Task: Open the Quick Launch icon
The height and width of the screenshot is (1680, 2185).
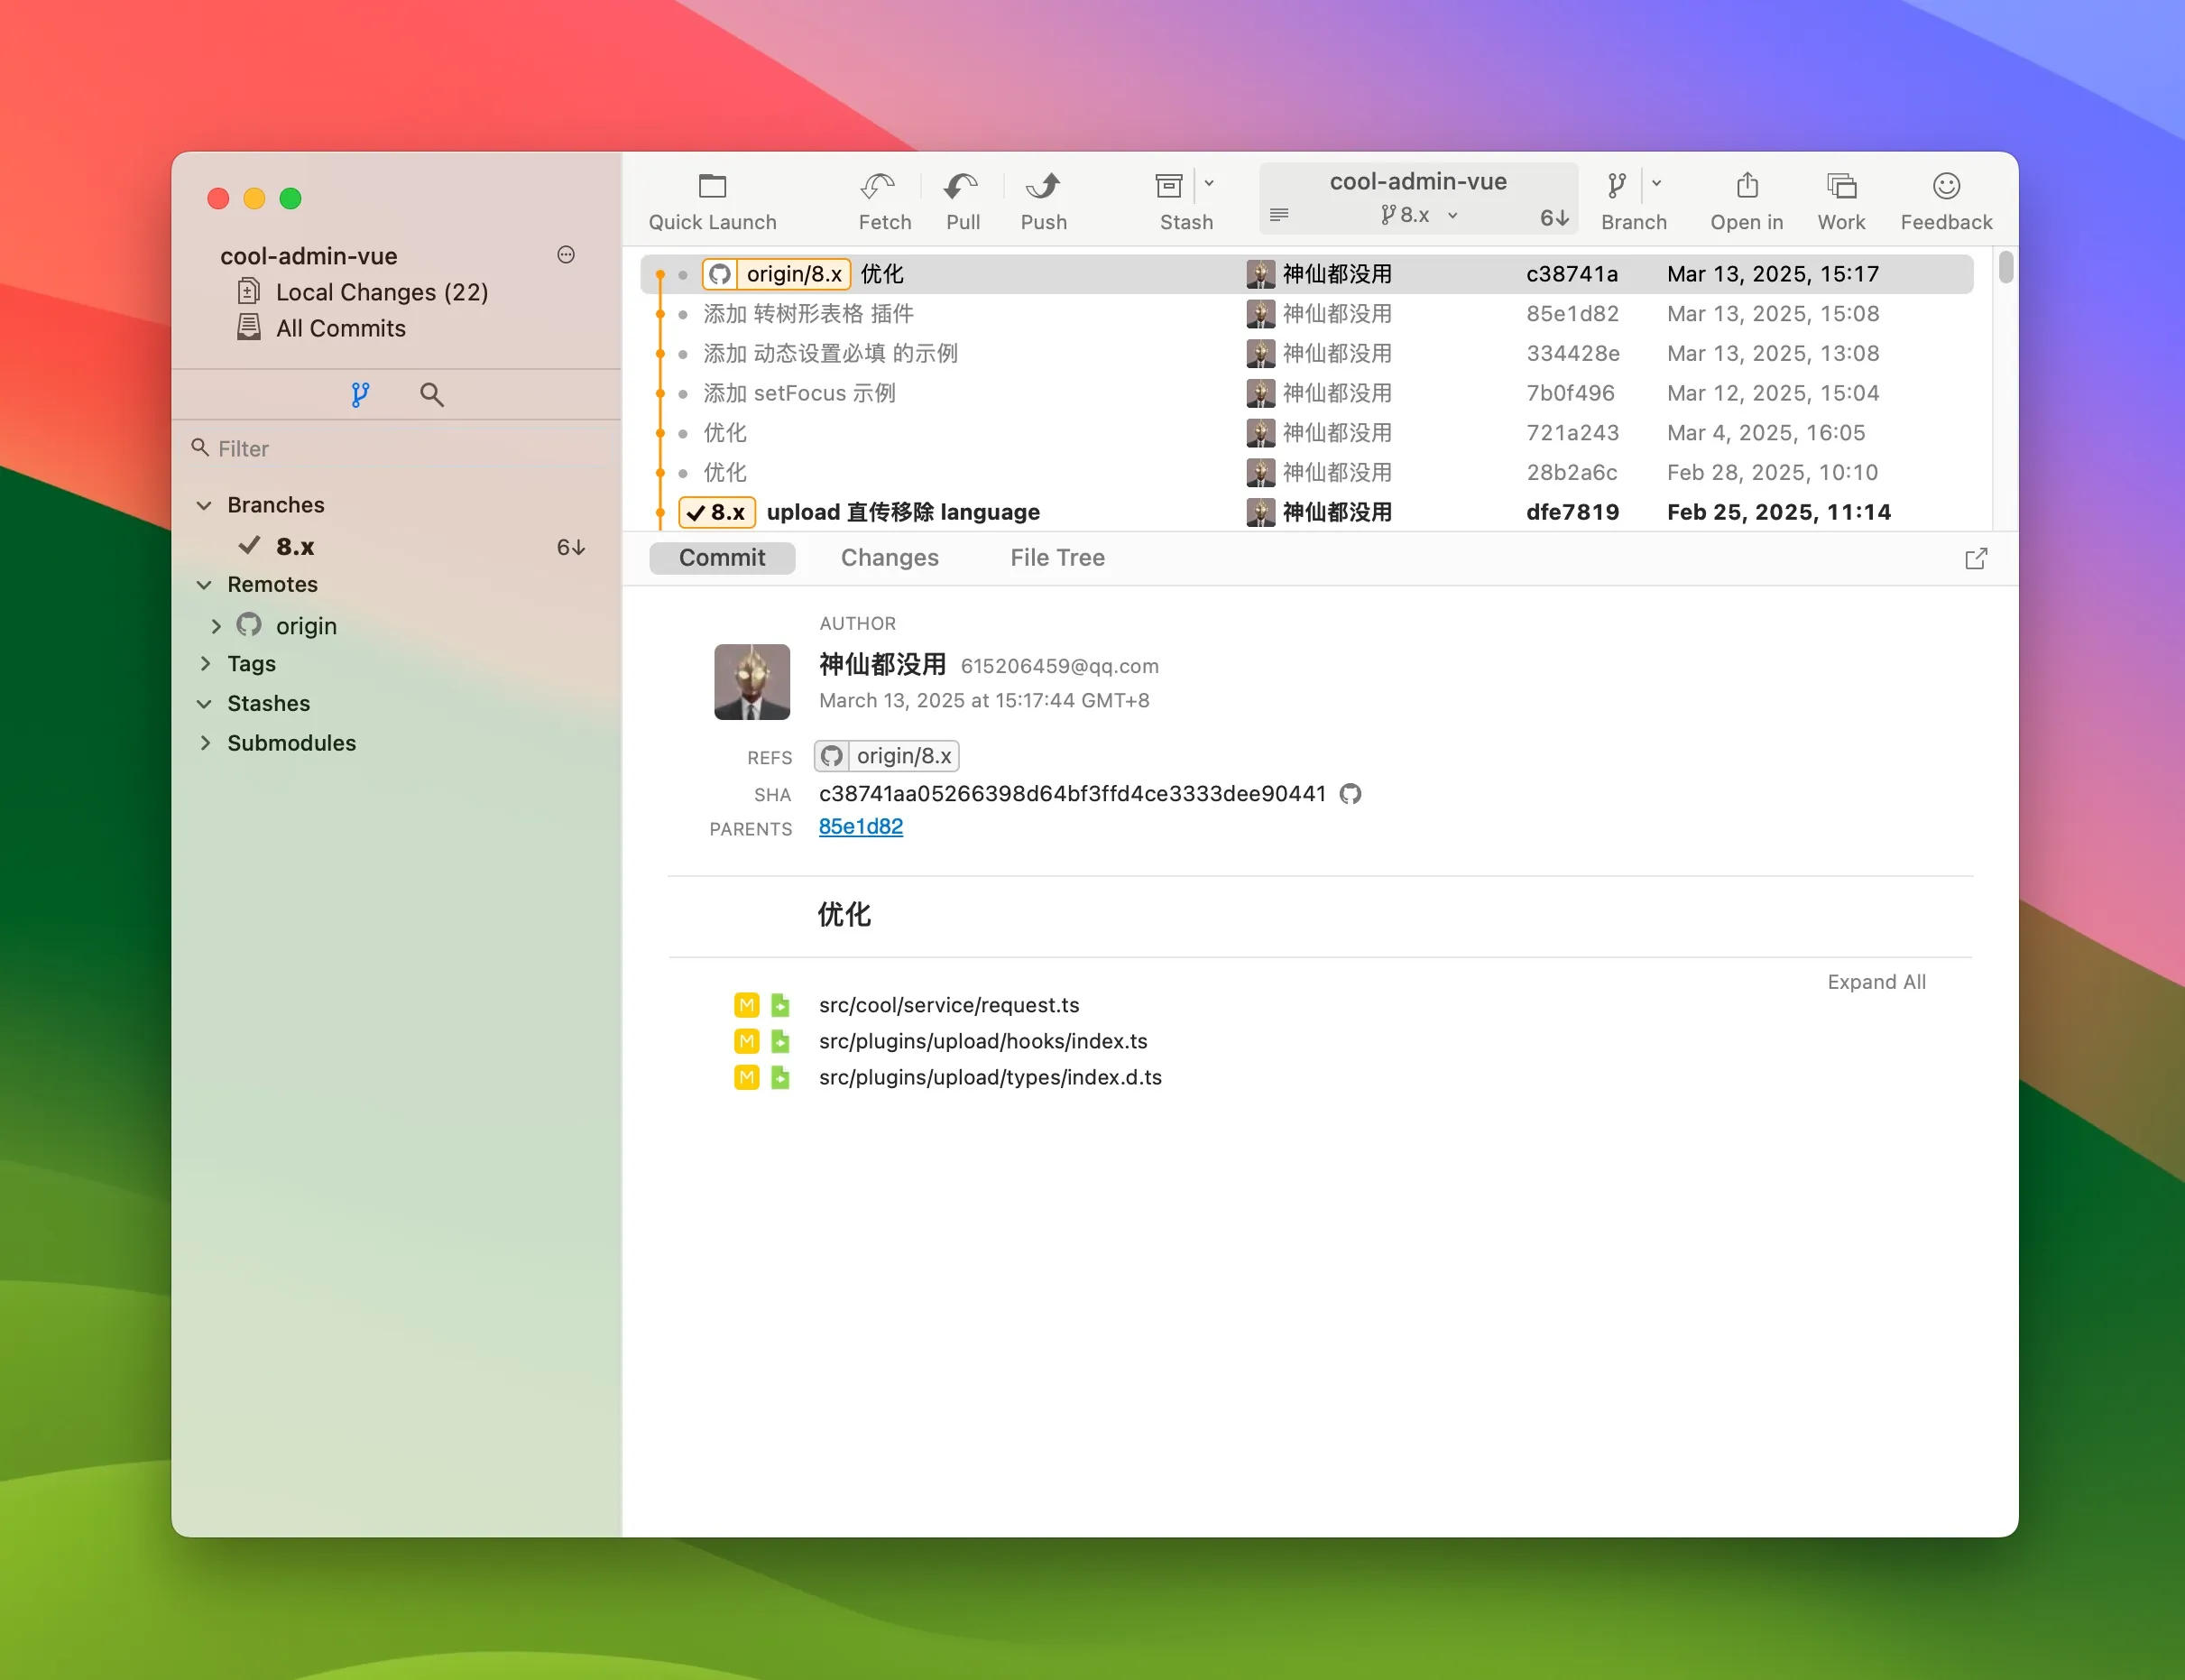Action: [712, 187]
